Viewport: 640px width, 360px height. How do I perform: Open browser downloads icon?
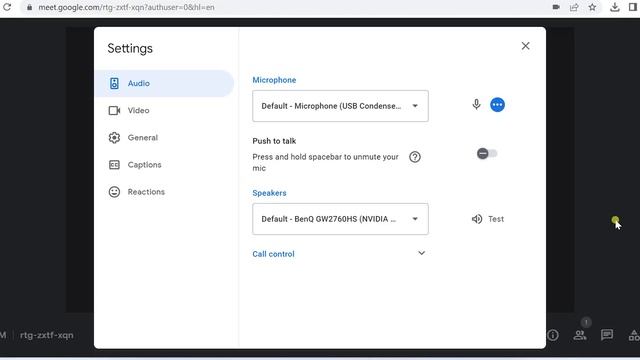615,7
